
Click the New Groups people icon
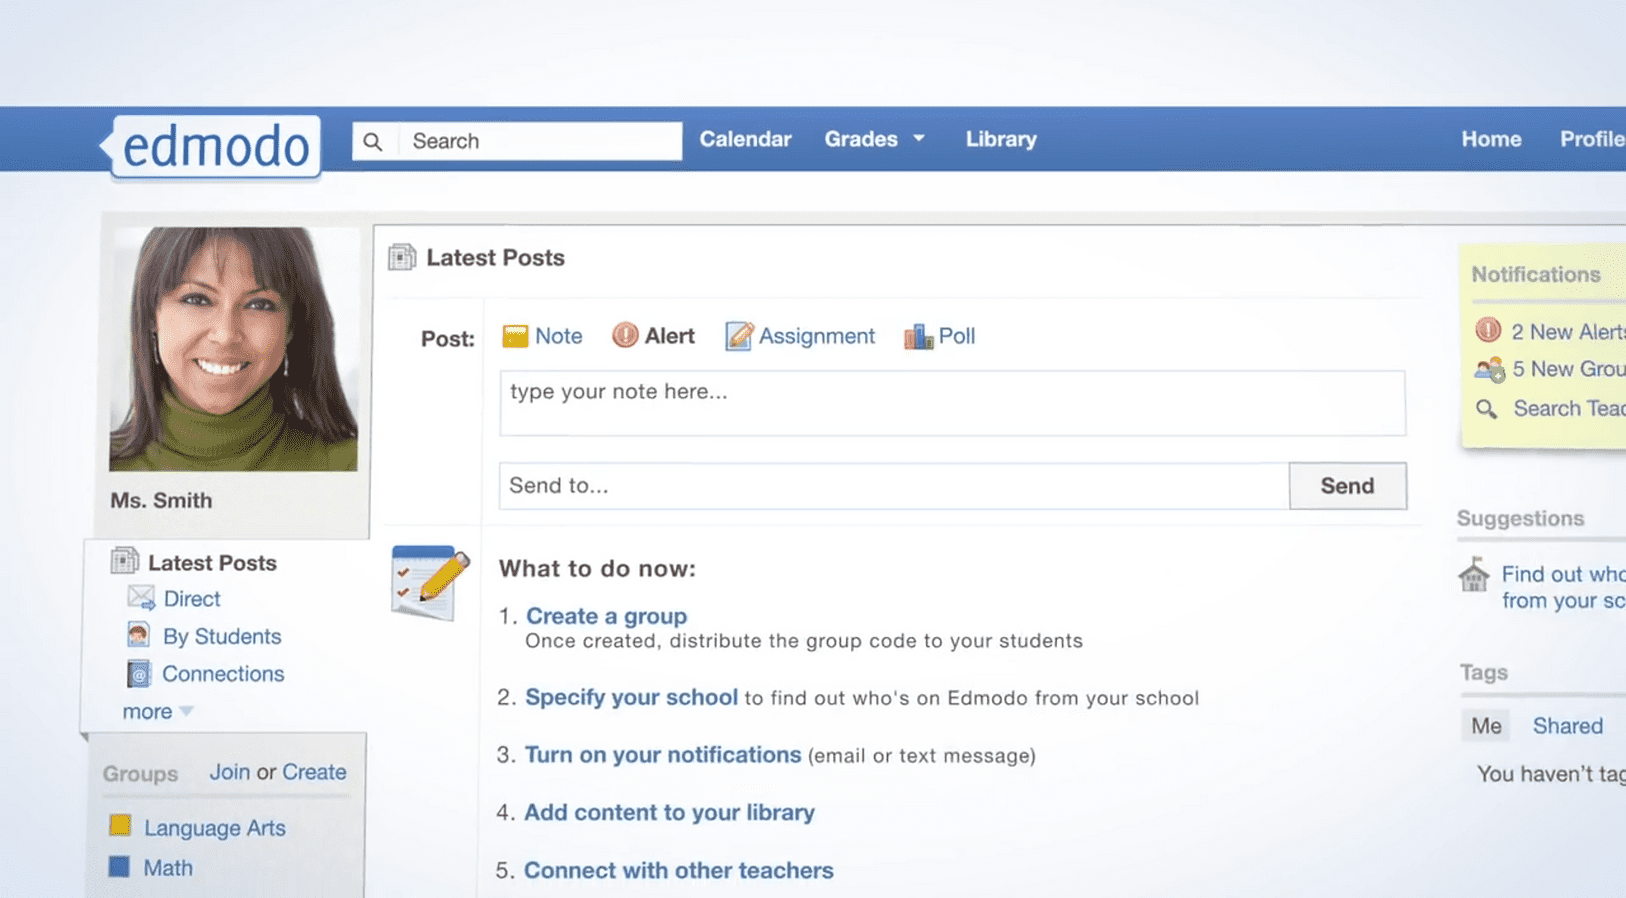[x=1489, y=369]
